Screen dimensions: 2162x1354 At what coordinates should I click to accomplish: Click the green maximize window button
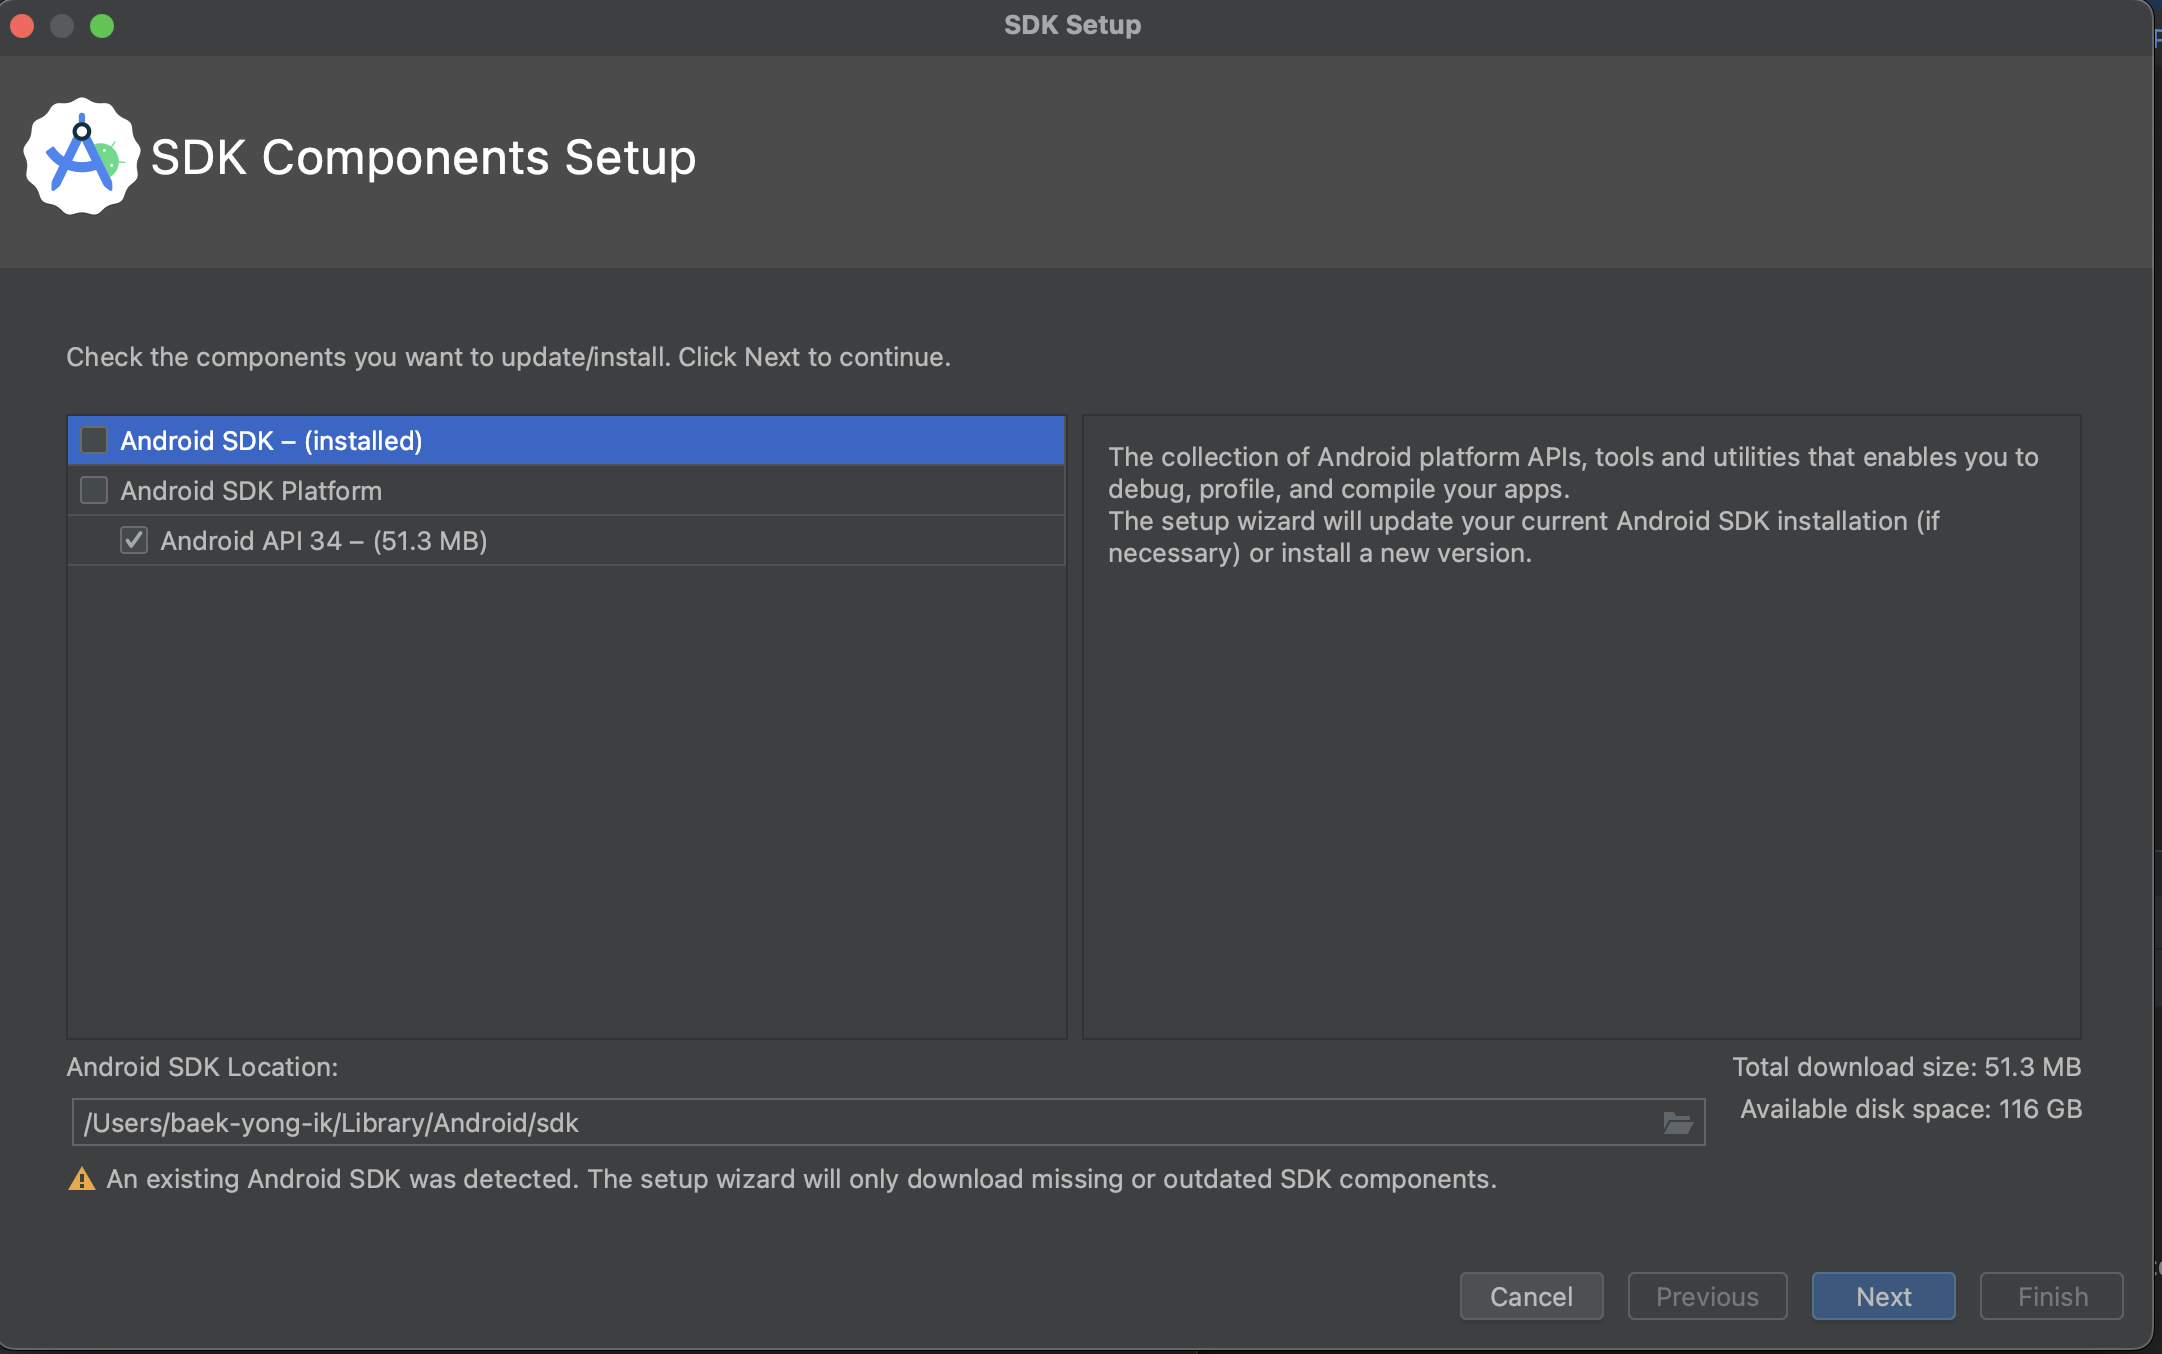(x=102, y=25)
